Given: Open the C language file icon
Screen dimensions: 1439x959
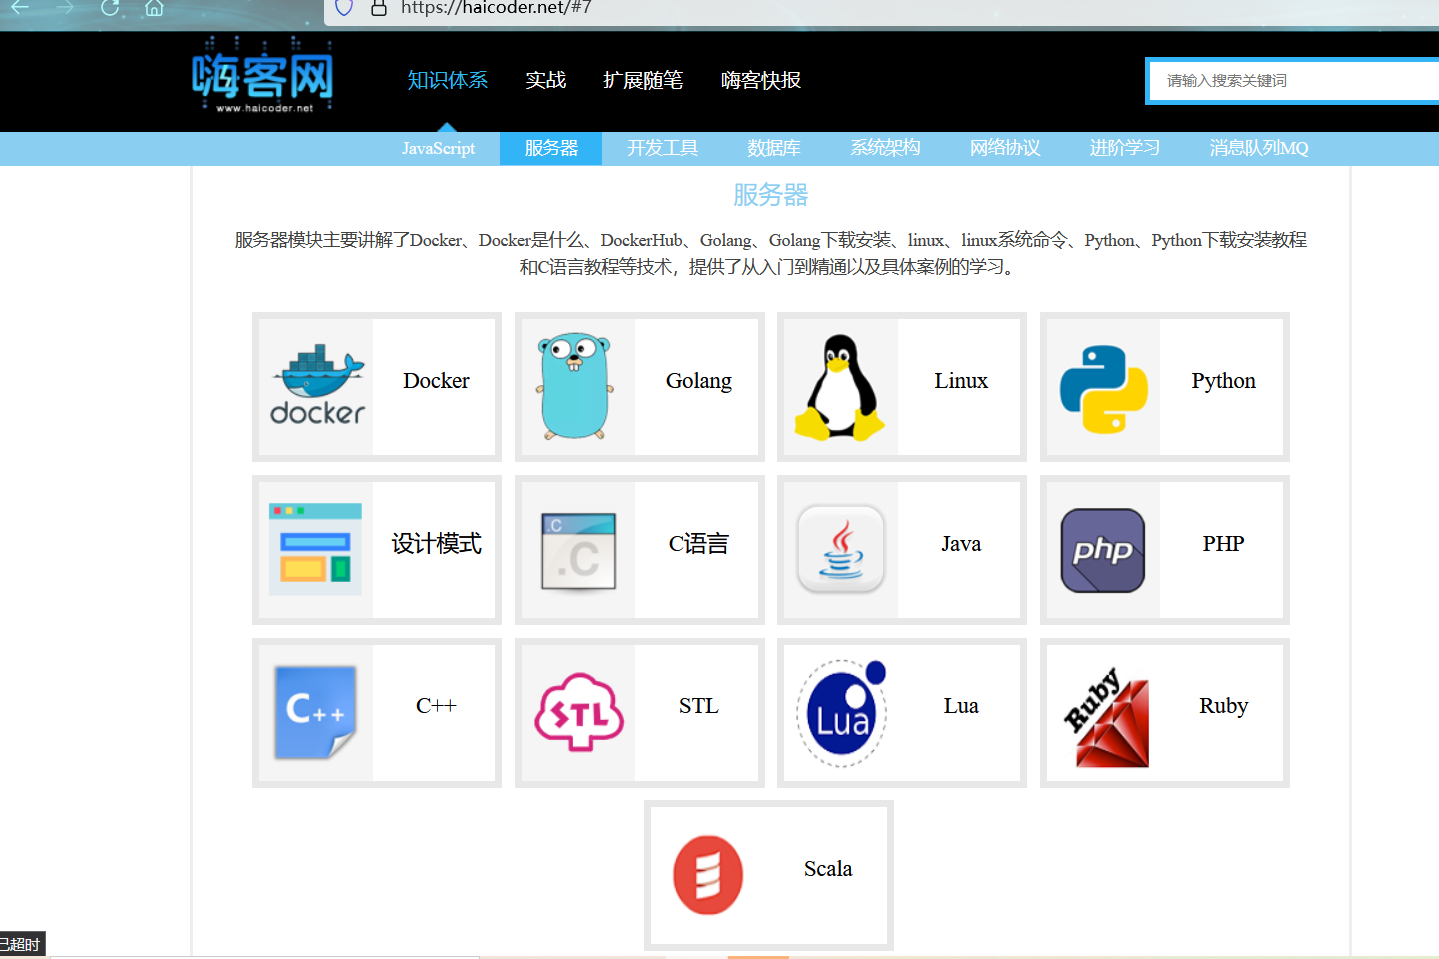Looking at the screenshot, I should click(x=578, y=551).
